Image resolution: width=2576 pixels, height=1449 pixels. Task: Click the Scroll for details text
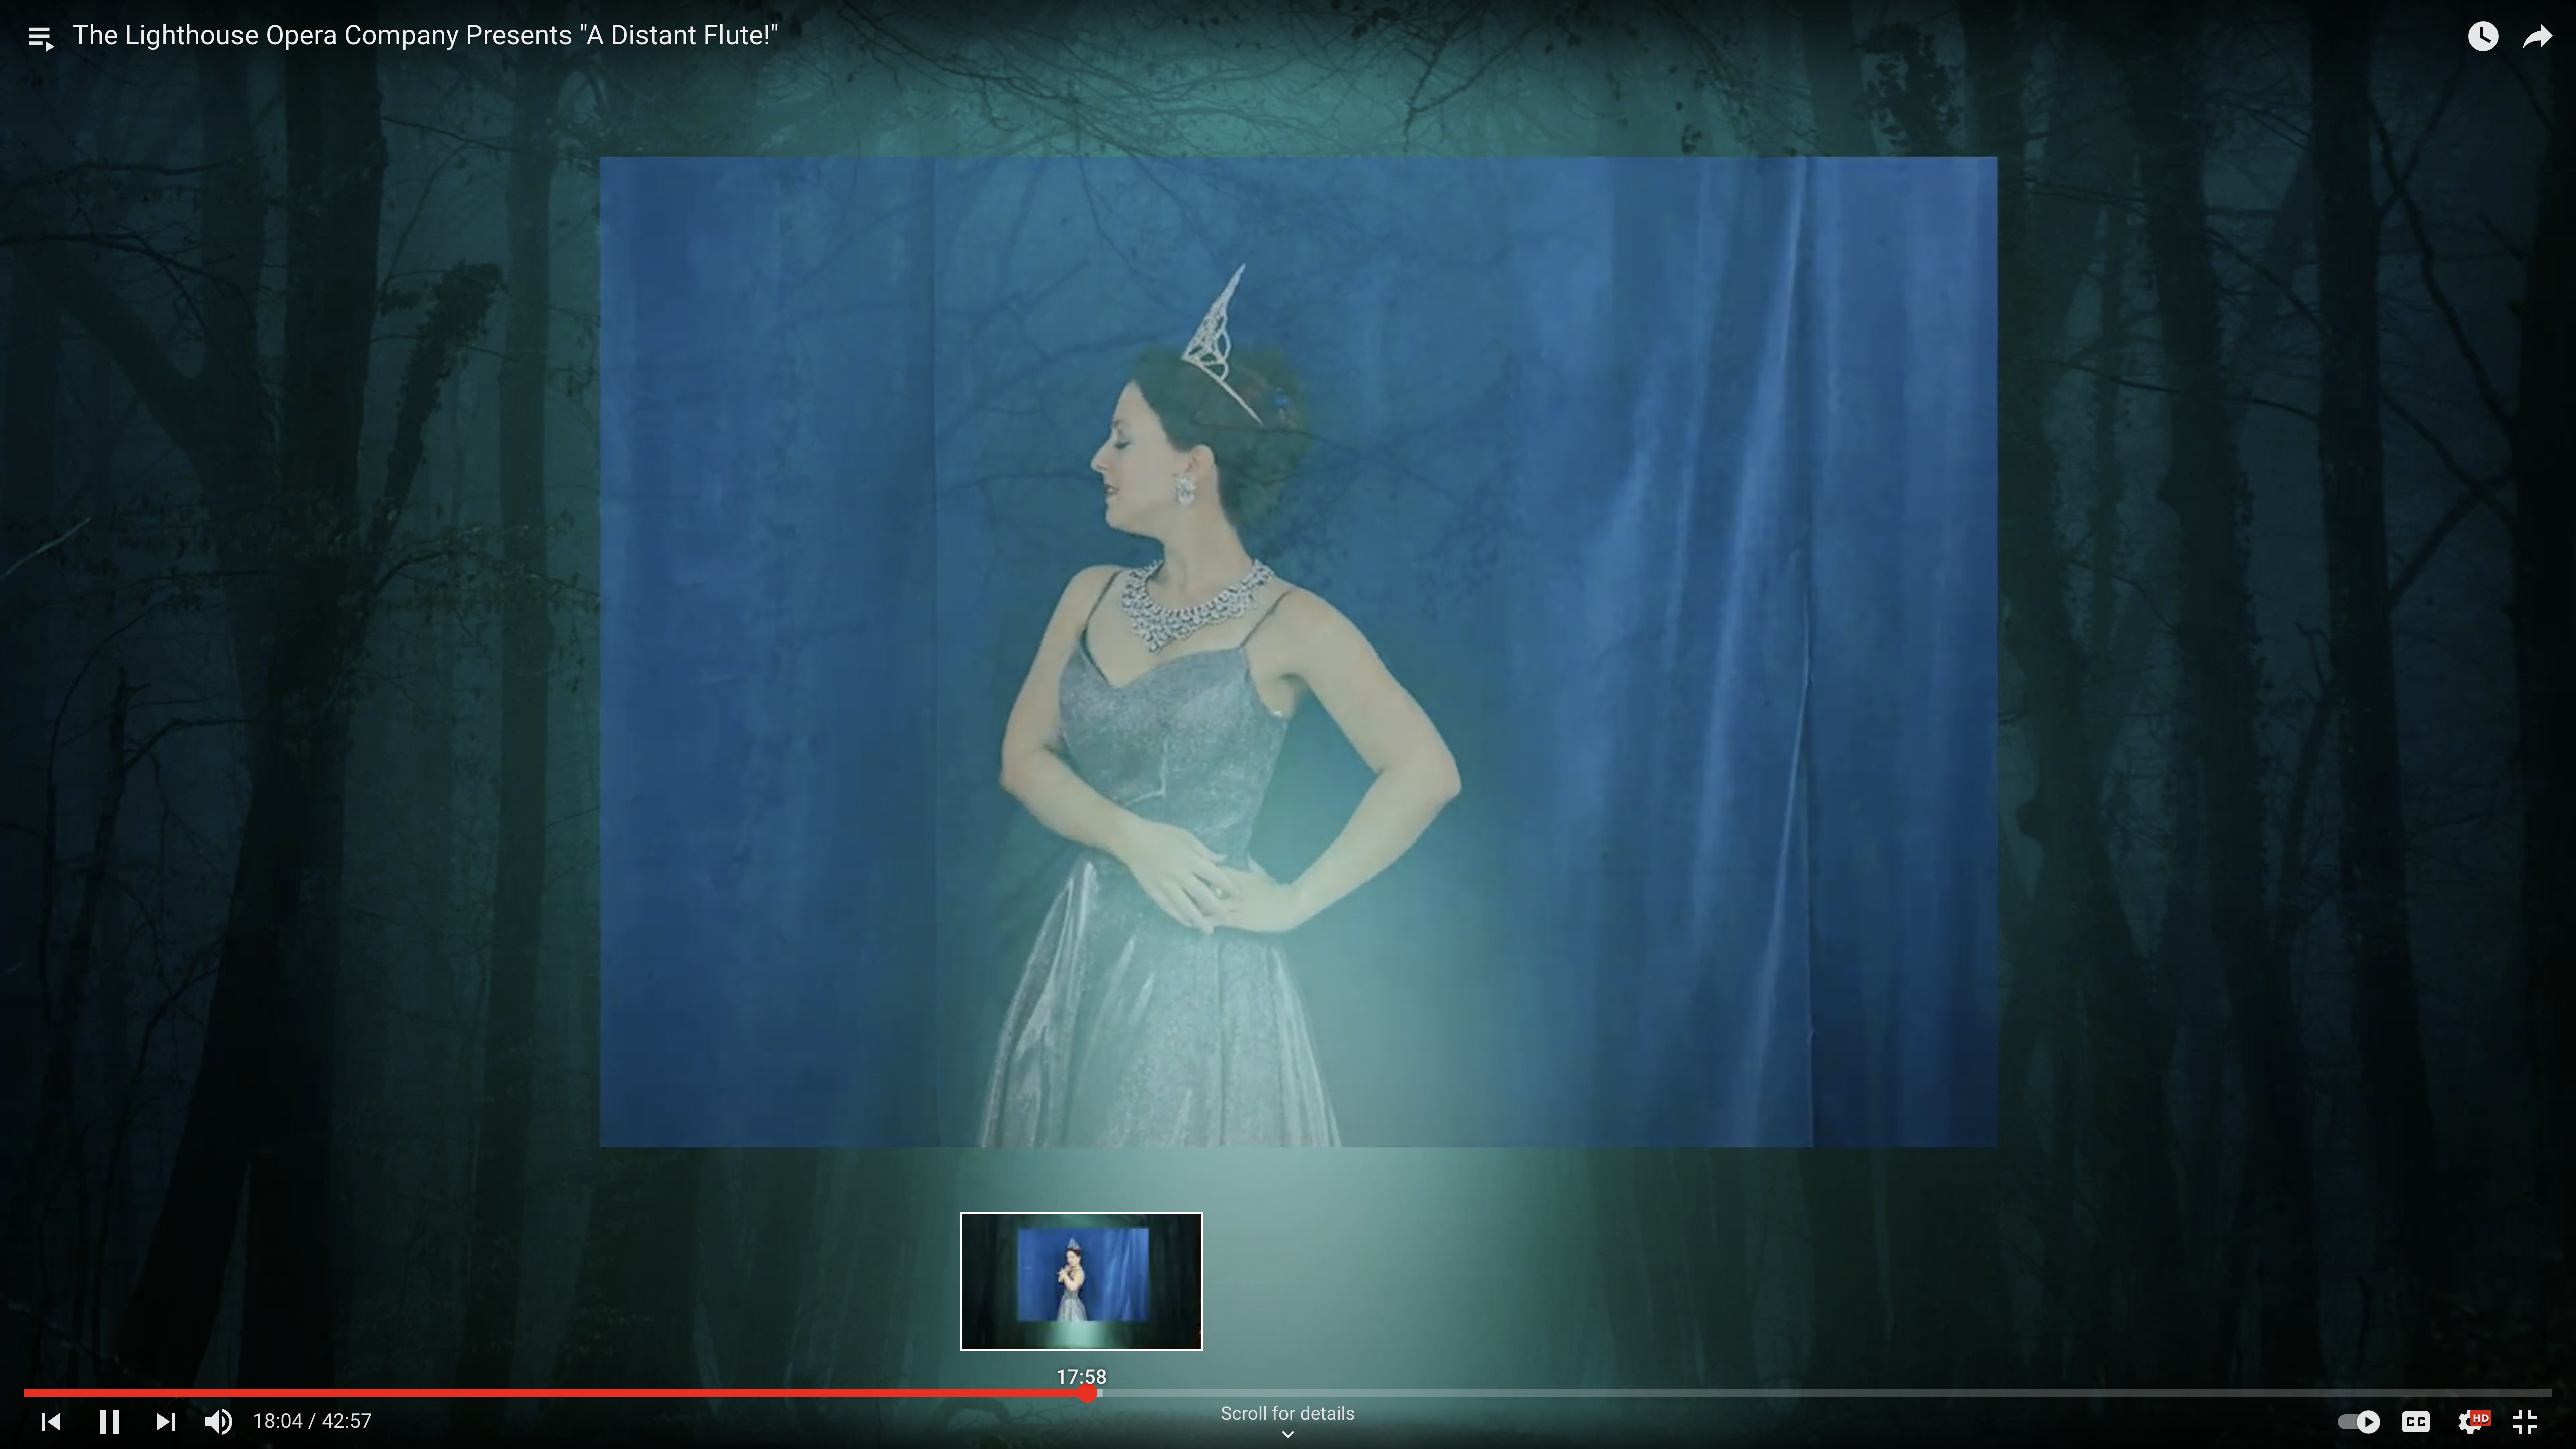1287,1413
